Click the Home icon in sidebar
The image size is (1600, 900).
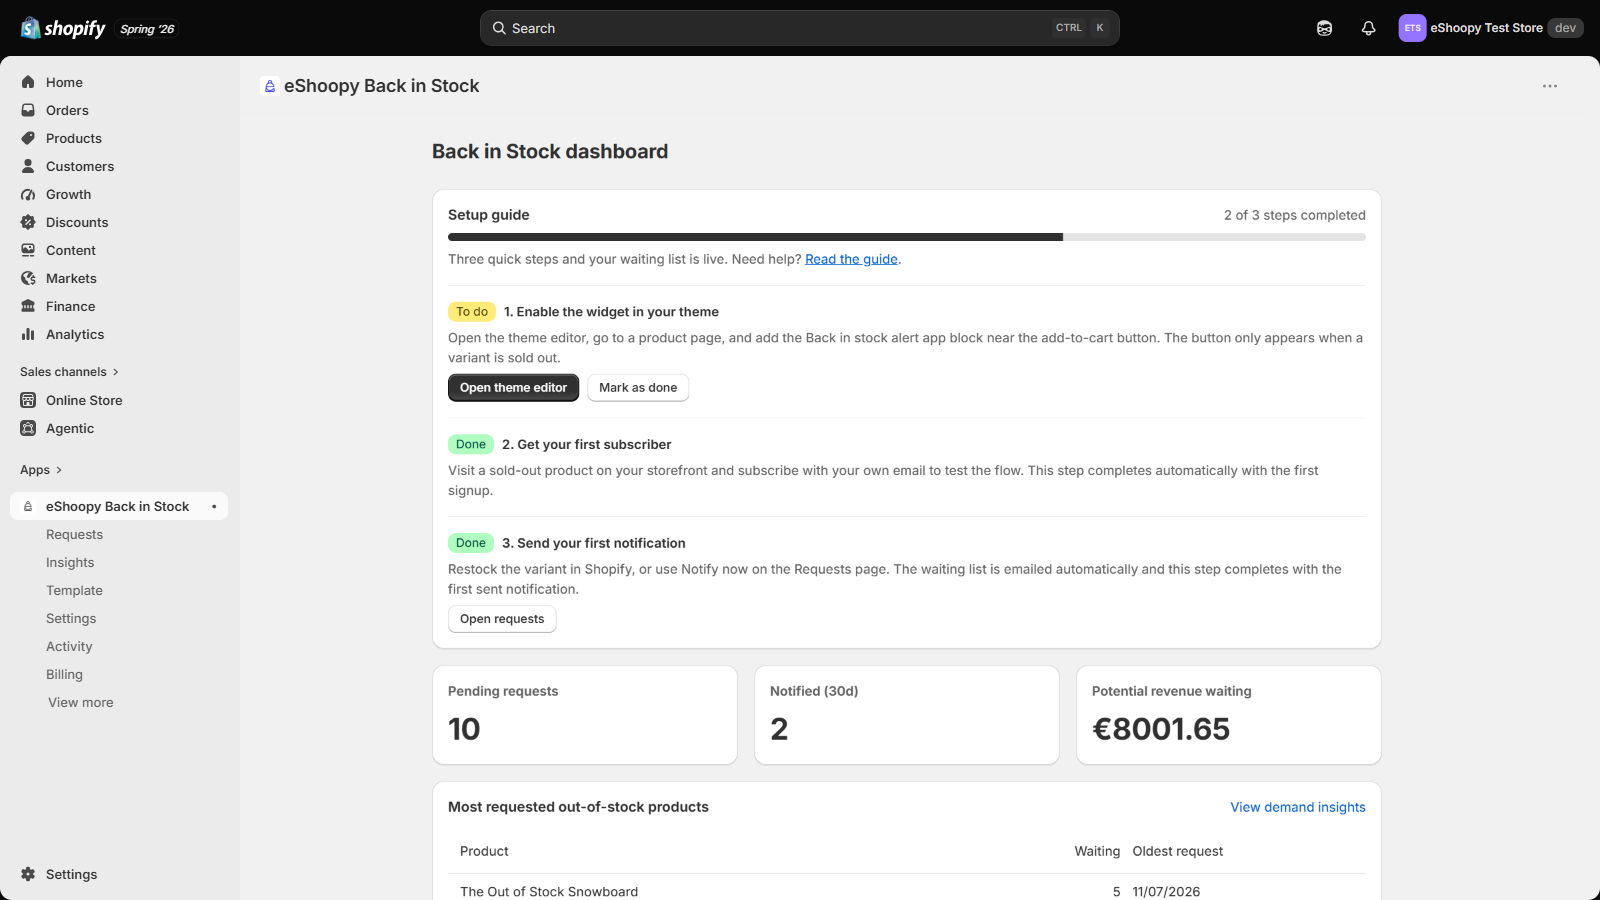tap(28, 82)
